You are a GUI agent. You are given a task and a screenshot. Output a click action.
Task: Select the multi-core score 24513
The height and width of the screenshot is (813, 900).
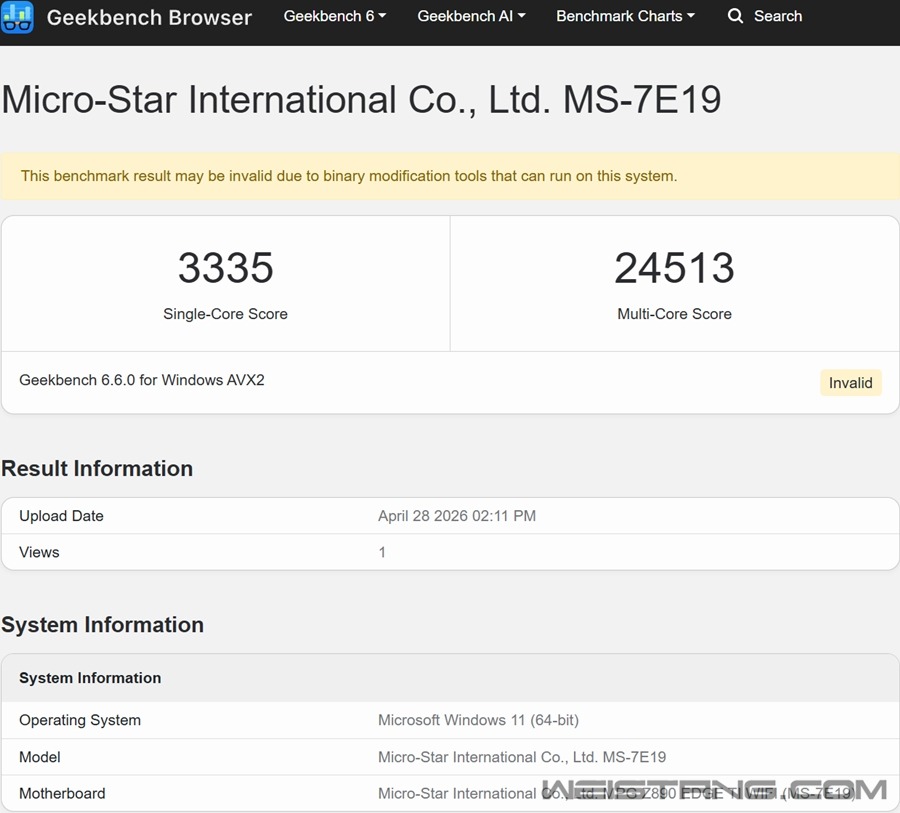674,268
